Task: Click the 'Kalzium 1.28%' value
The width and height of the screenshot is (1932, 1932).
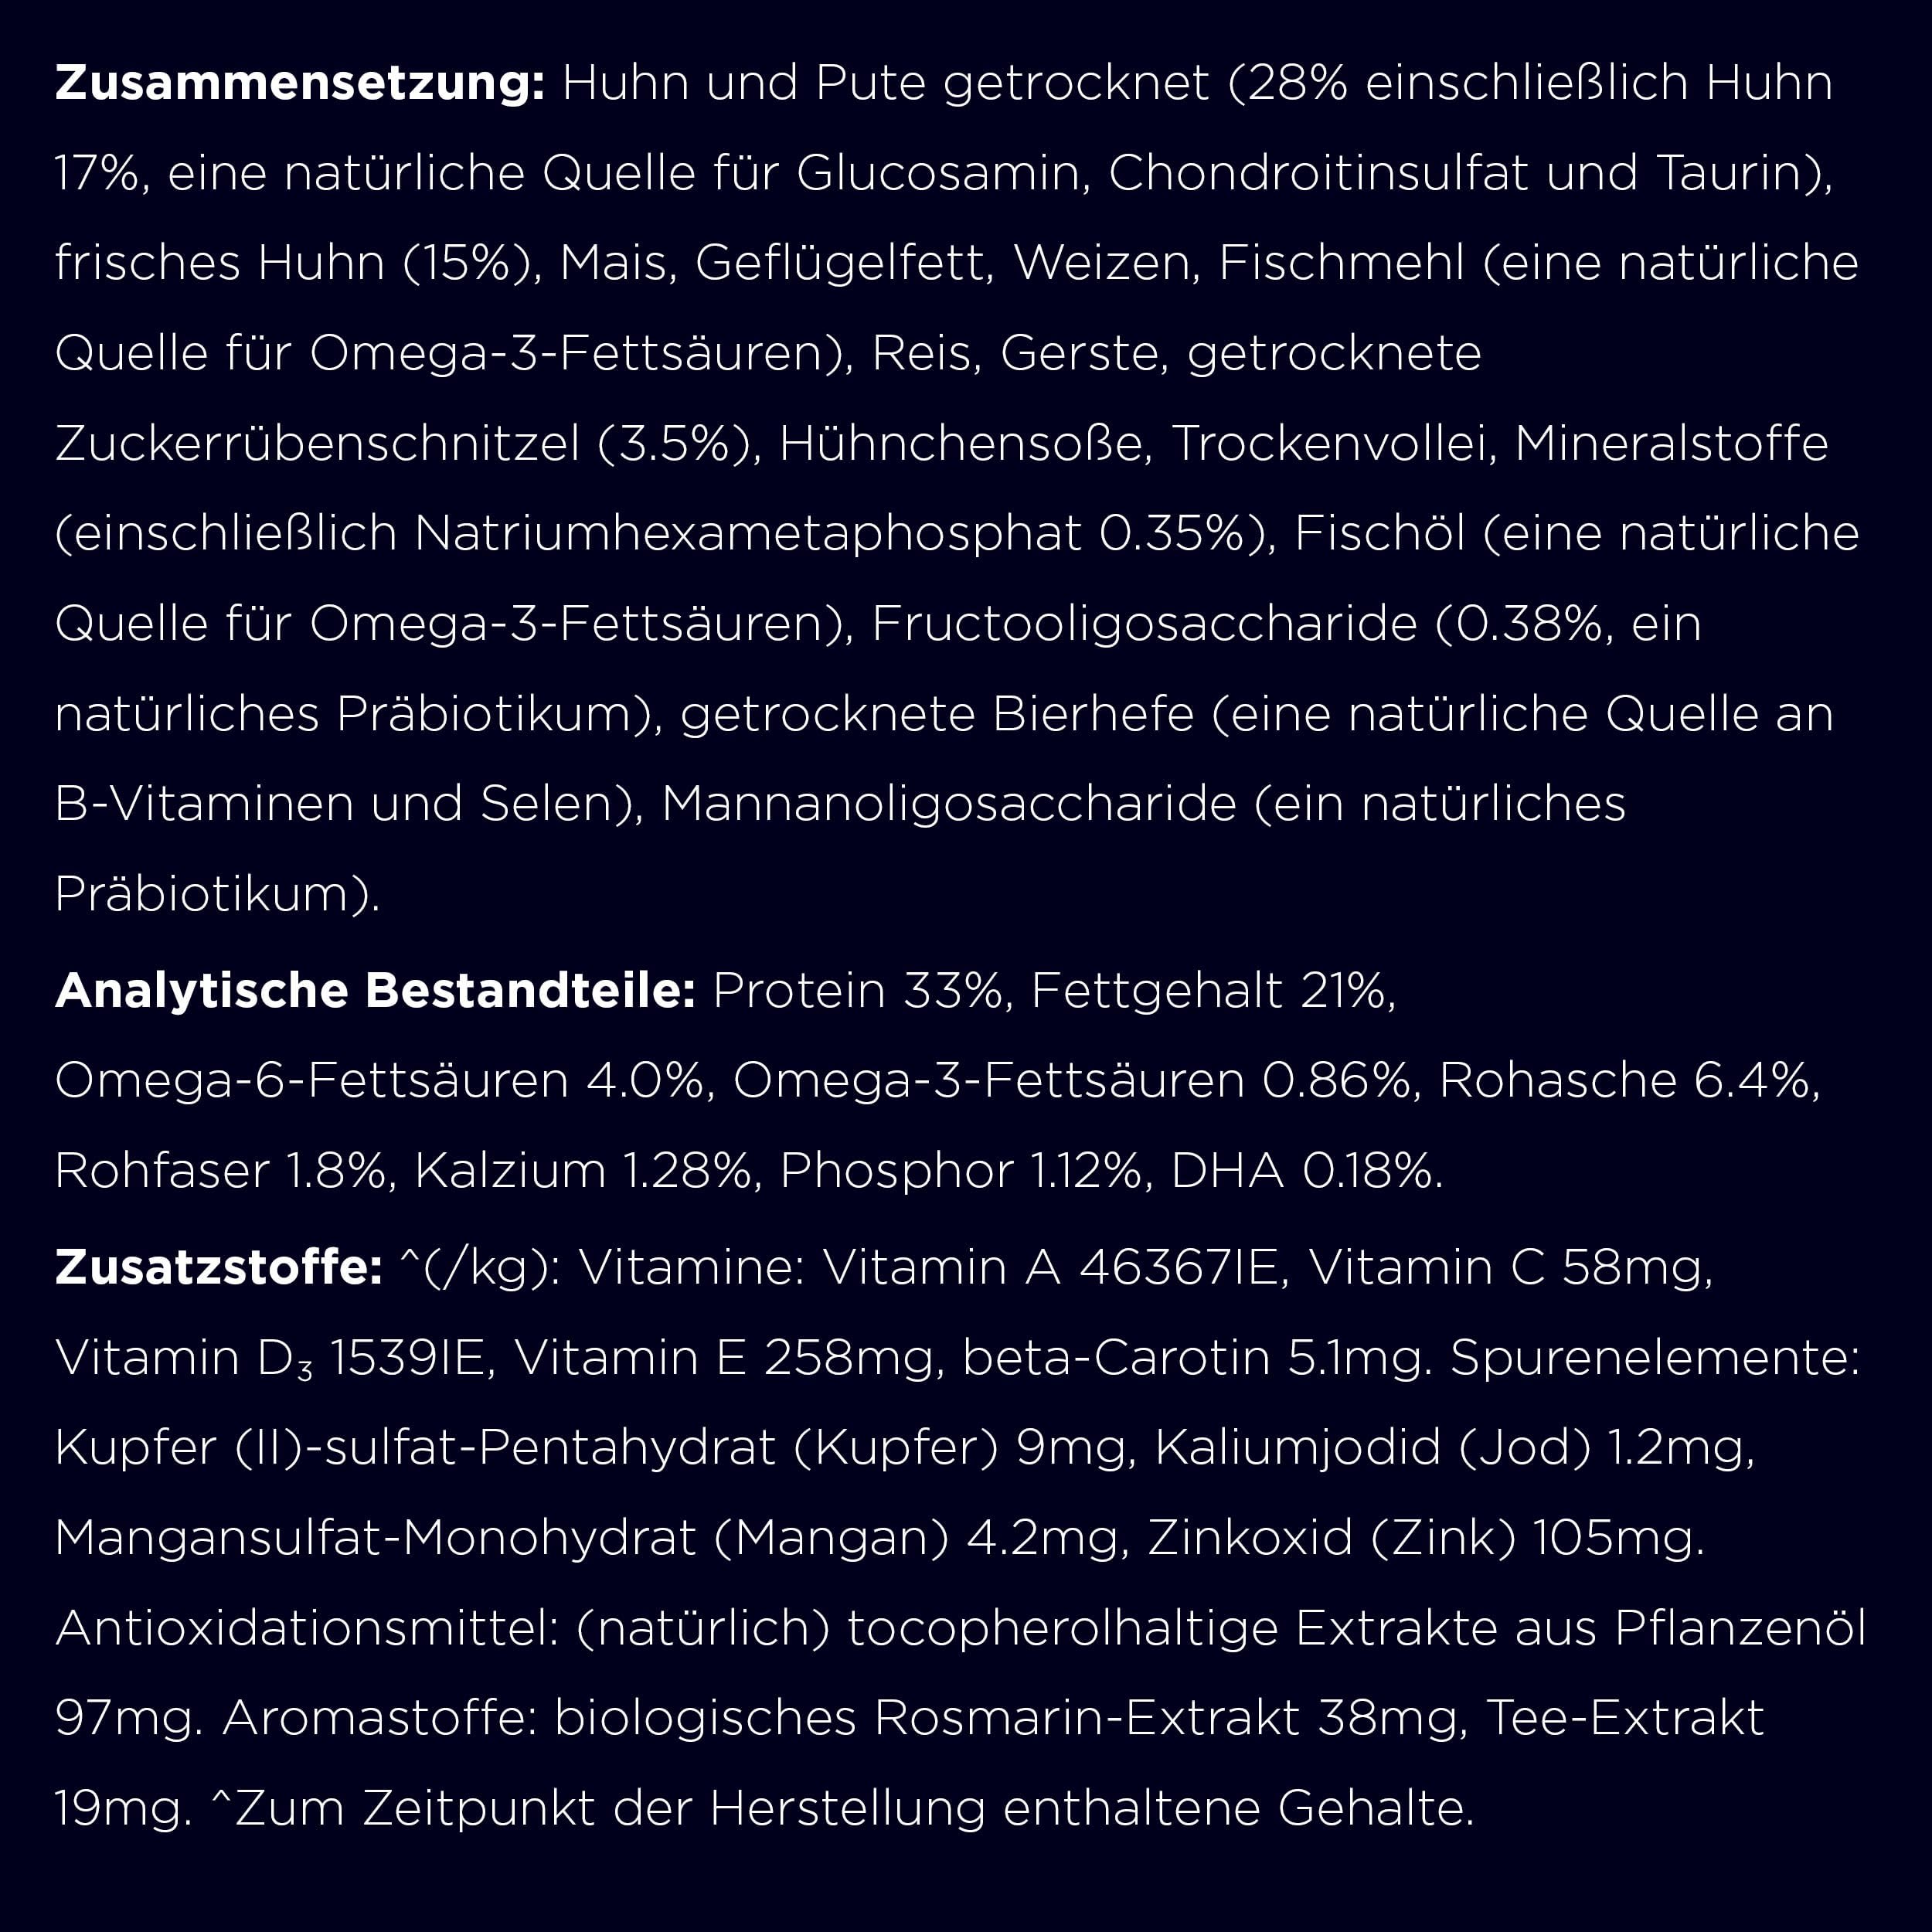Action: (583, 1171)
